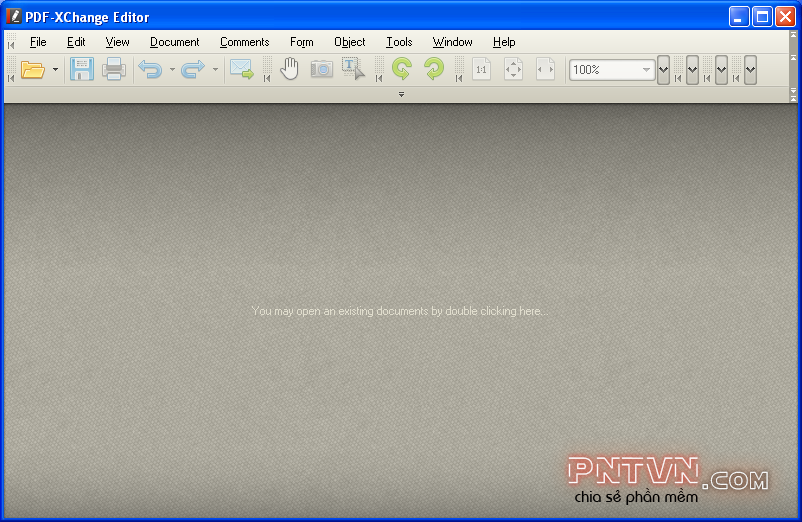The height and width of the screenshot is (522, 802).
Task: Rotate view clockwise with green arrow
Action: 434,69
